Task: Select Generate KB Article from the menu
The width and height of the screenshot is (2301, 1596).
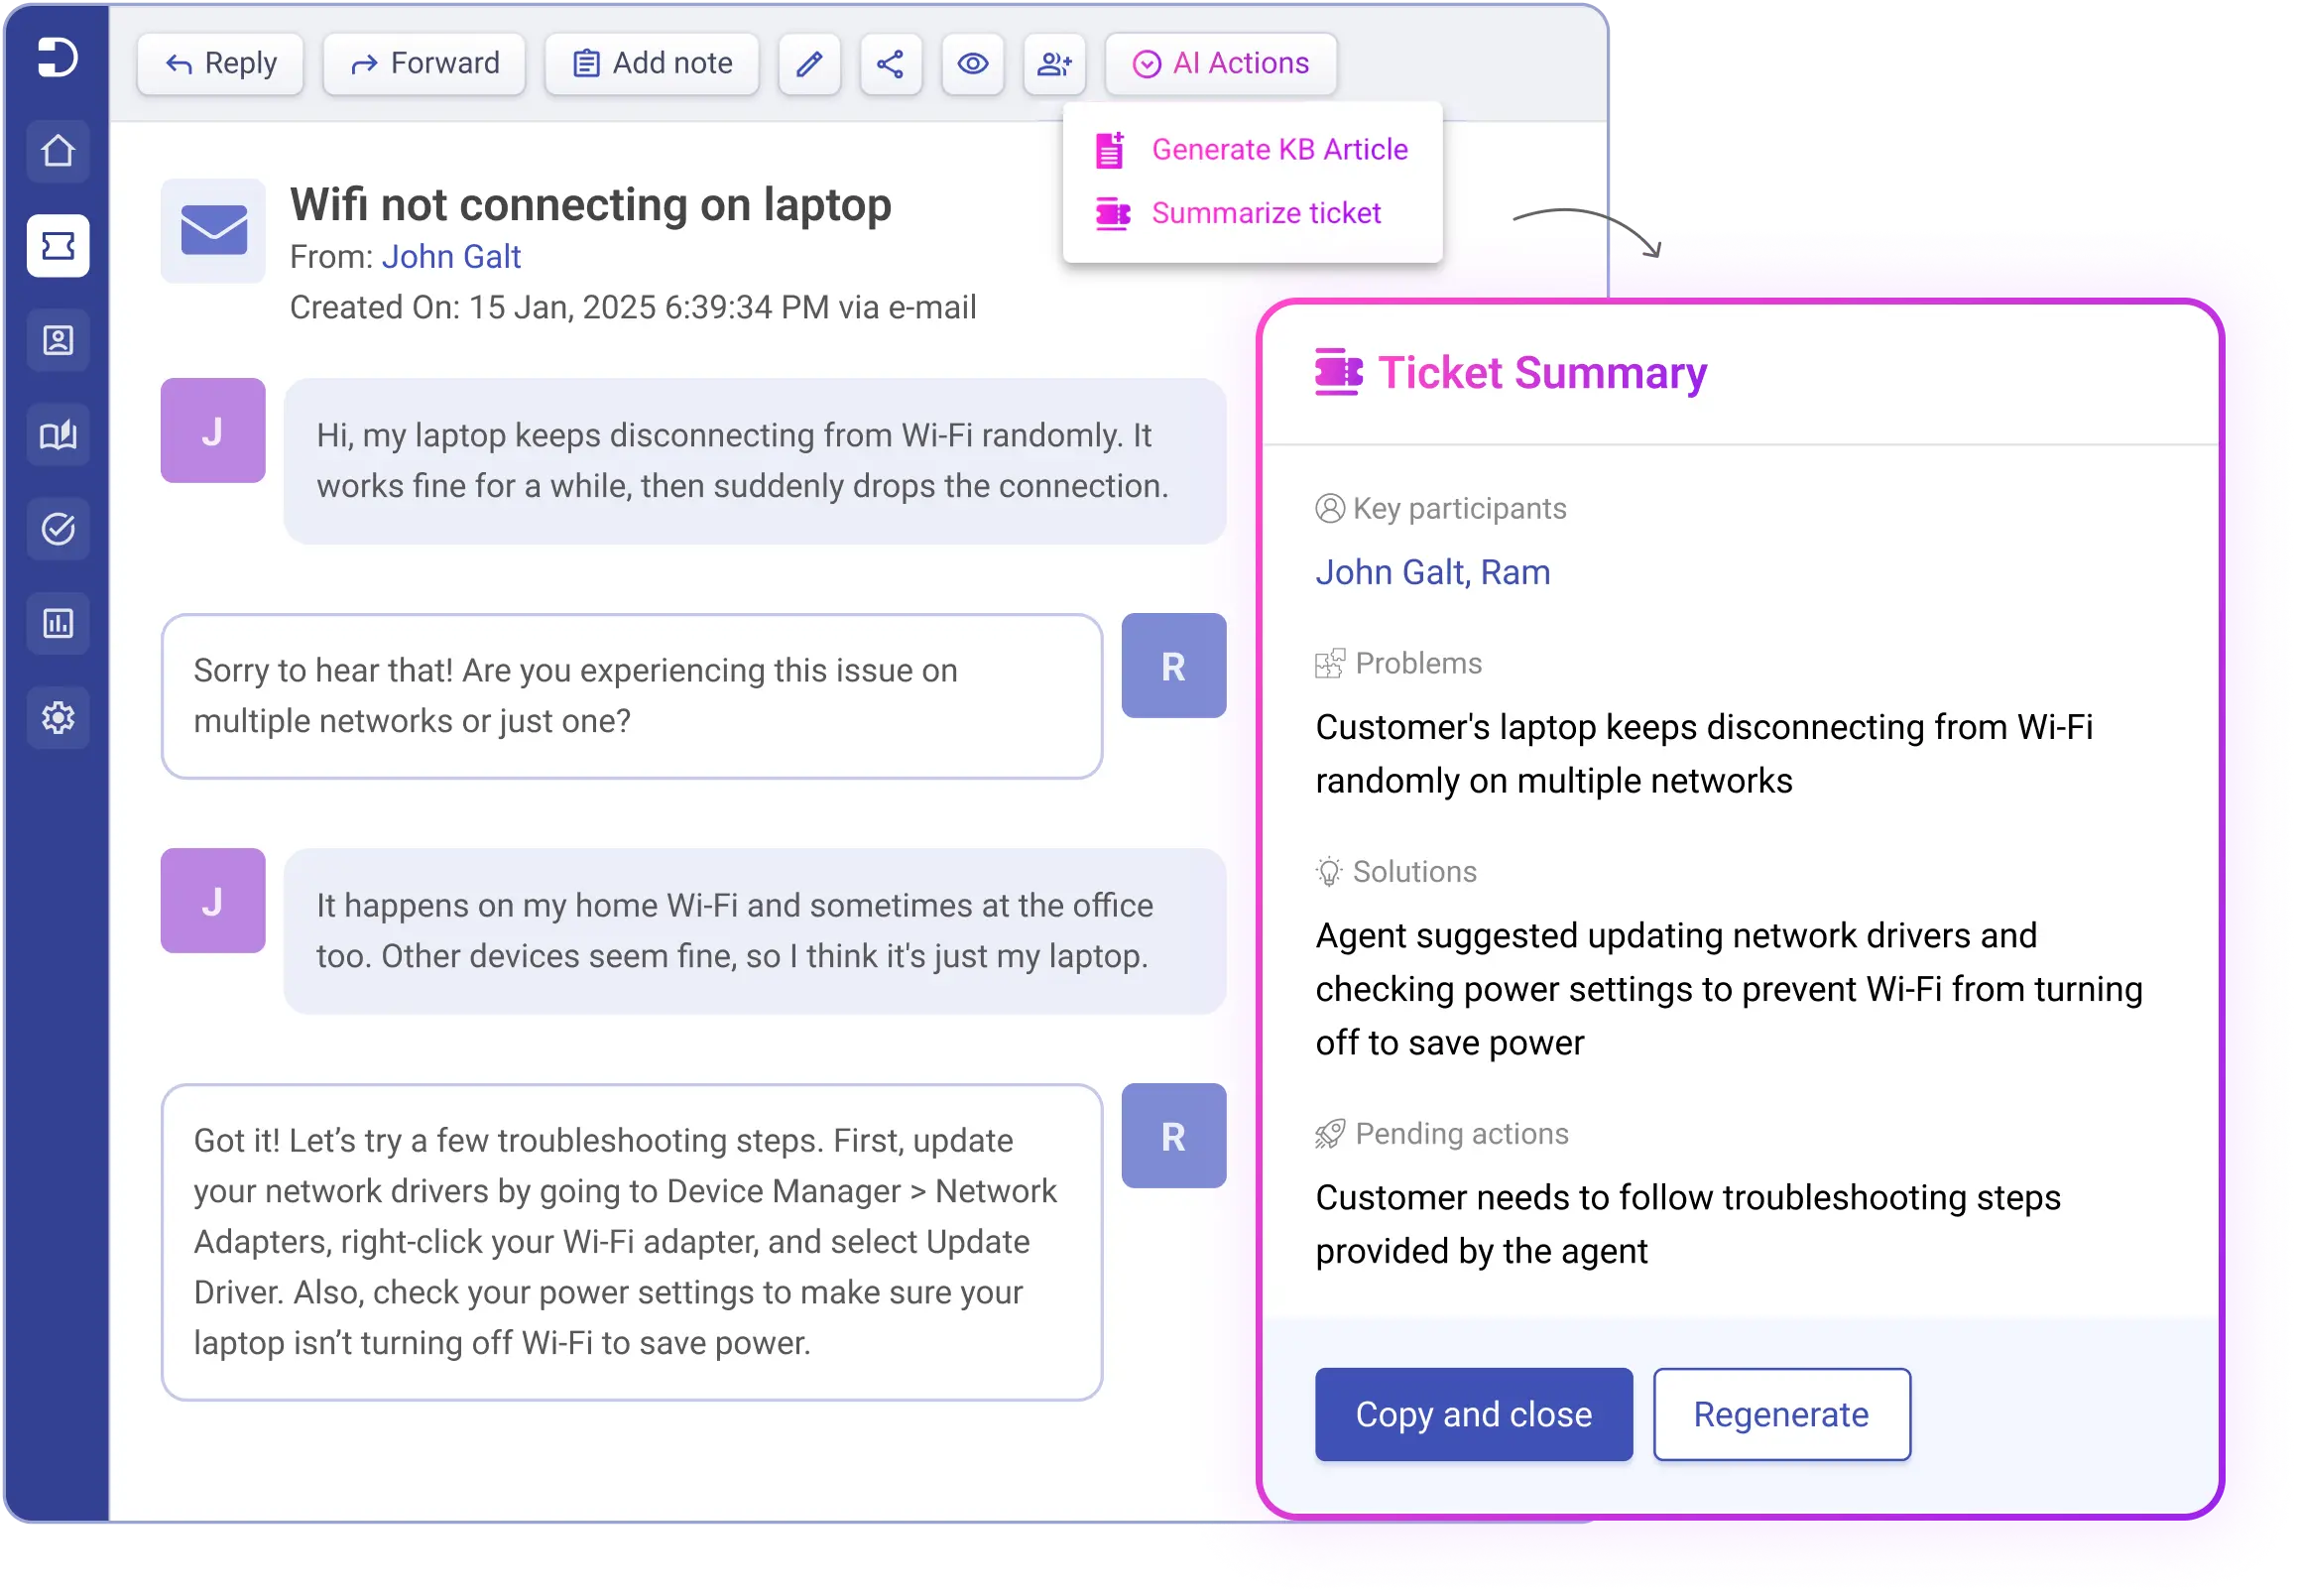Action: (x=1280, y=149)
